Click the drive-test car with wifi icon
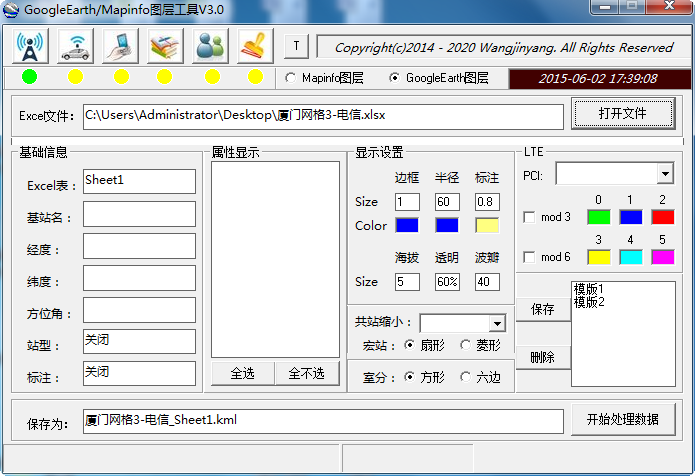 click(x=76, y=46)
